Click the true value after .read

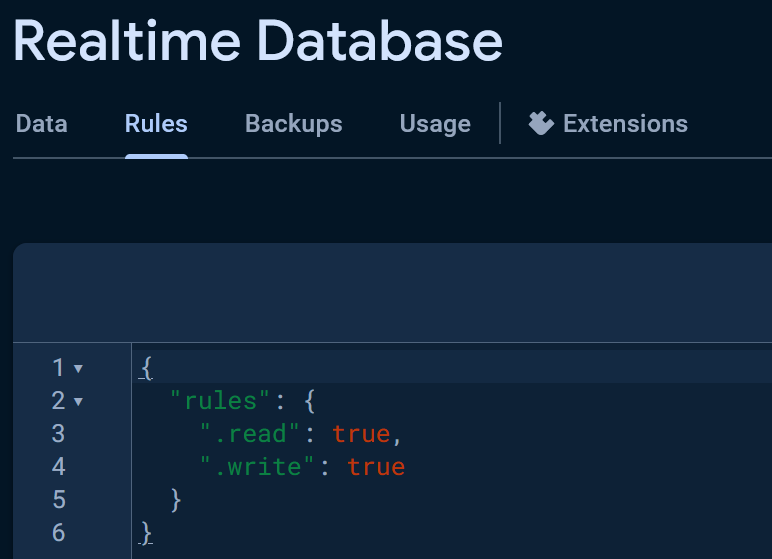click(361, 434)
